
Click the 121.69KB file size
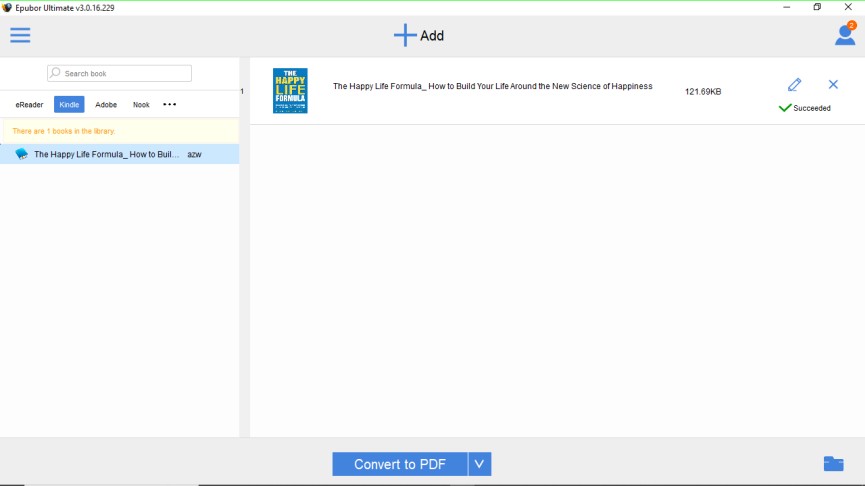coord(703,92)
